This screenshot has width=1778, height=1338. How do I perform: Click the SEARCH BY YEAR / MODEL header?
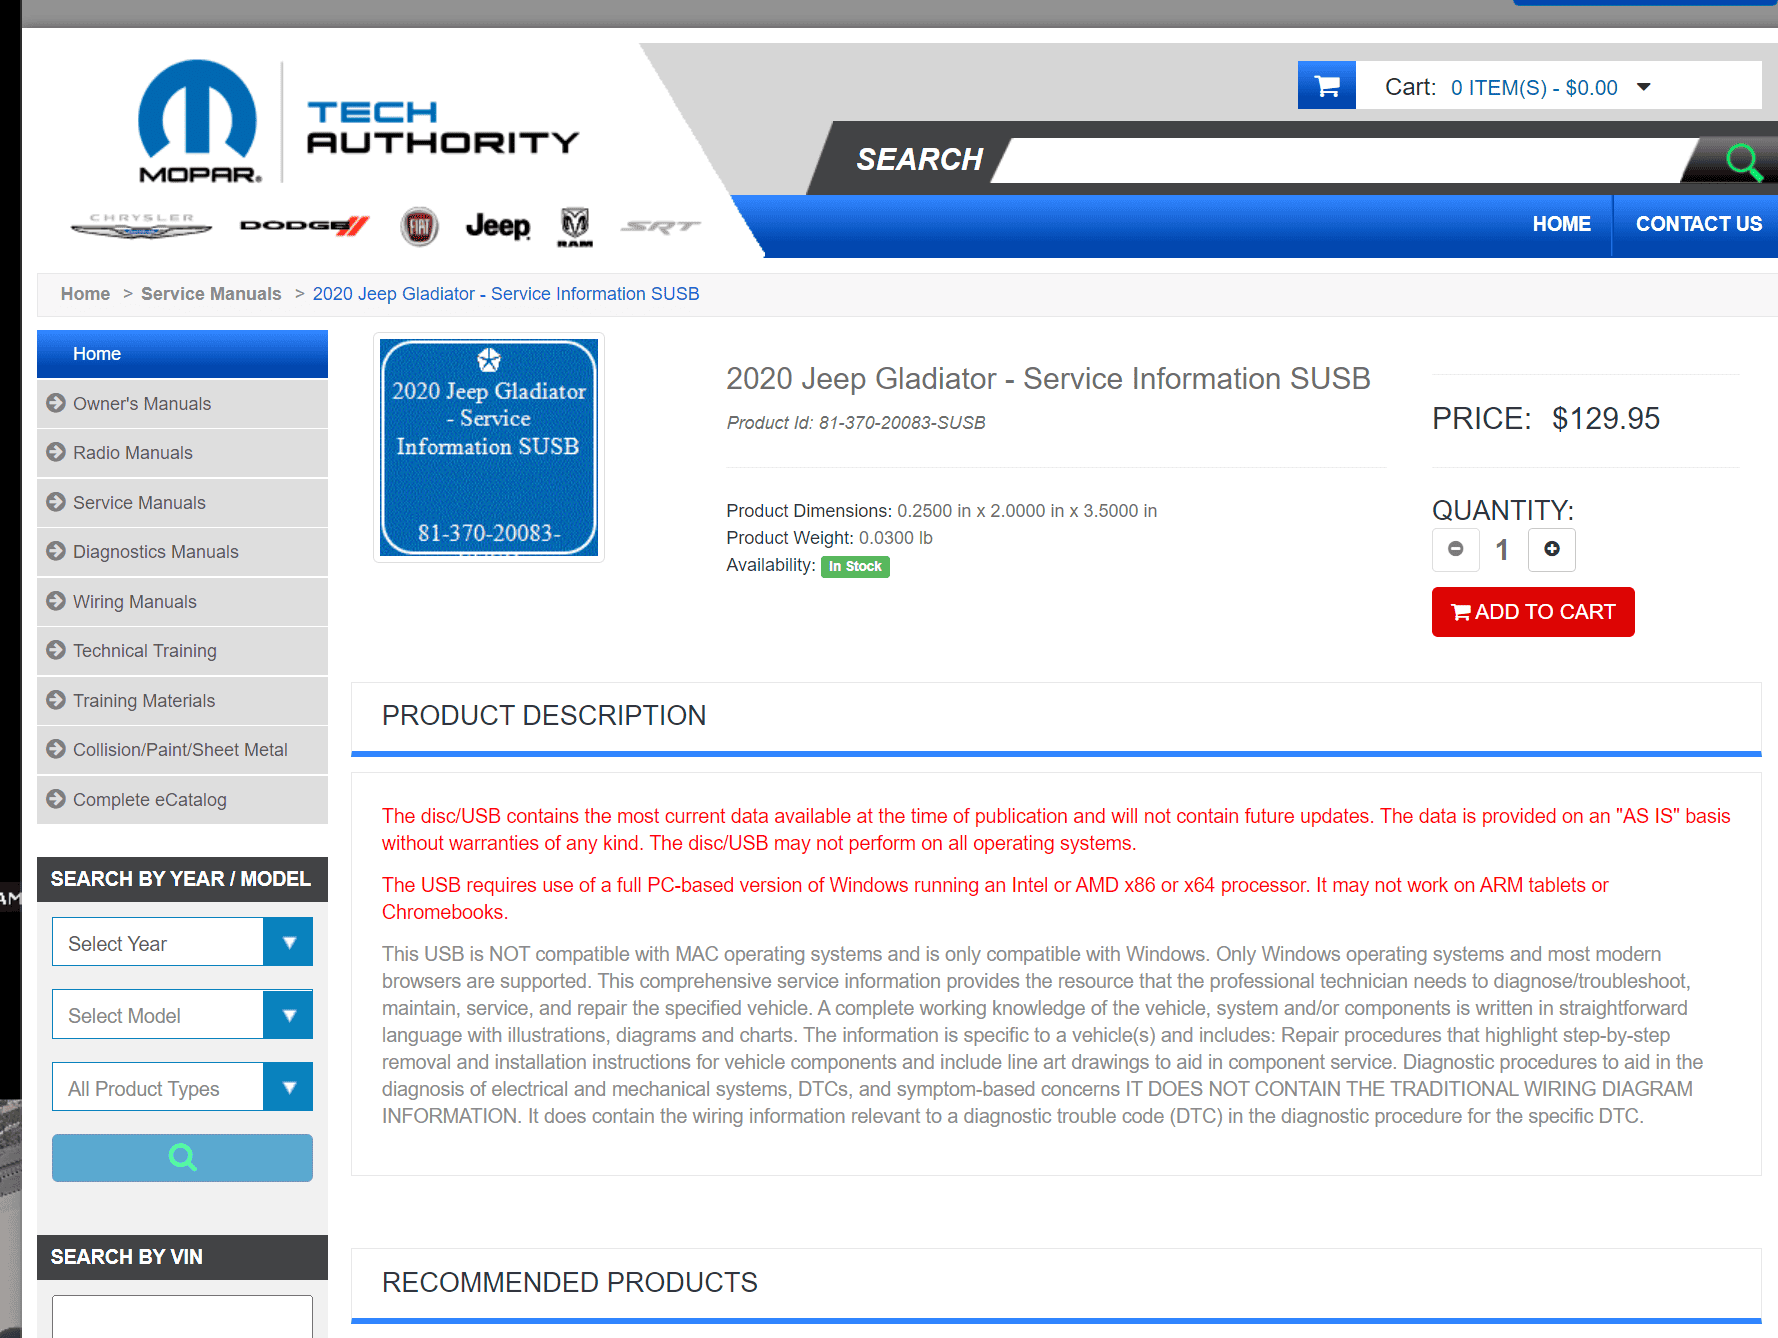pos(182,879)
